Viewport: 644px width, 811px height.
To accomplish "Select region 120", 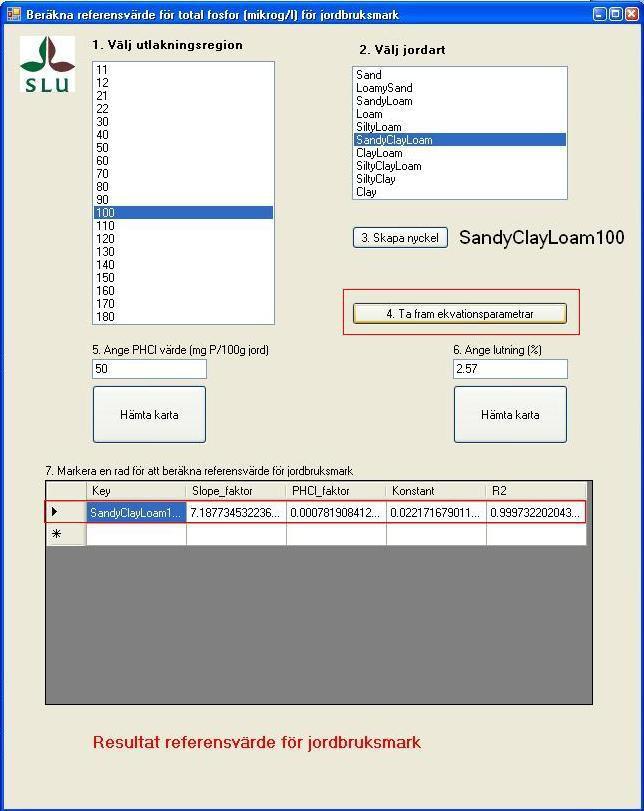I will pos(183,239).
